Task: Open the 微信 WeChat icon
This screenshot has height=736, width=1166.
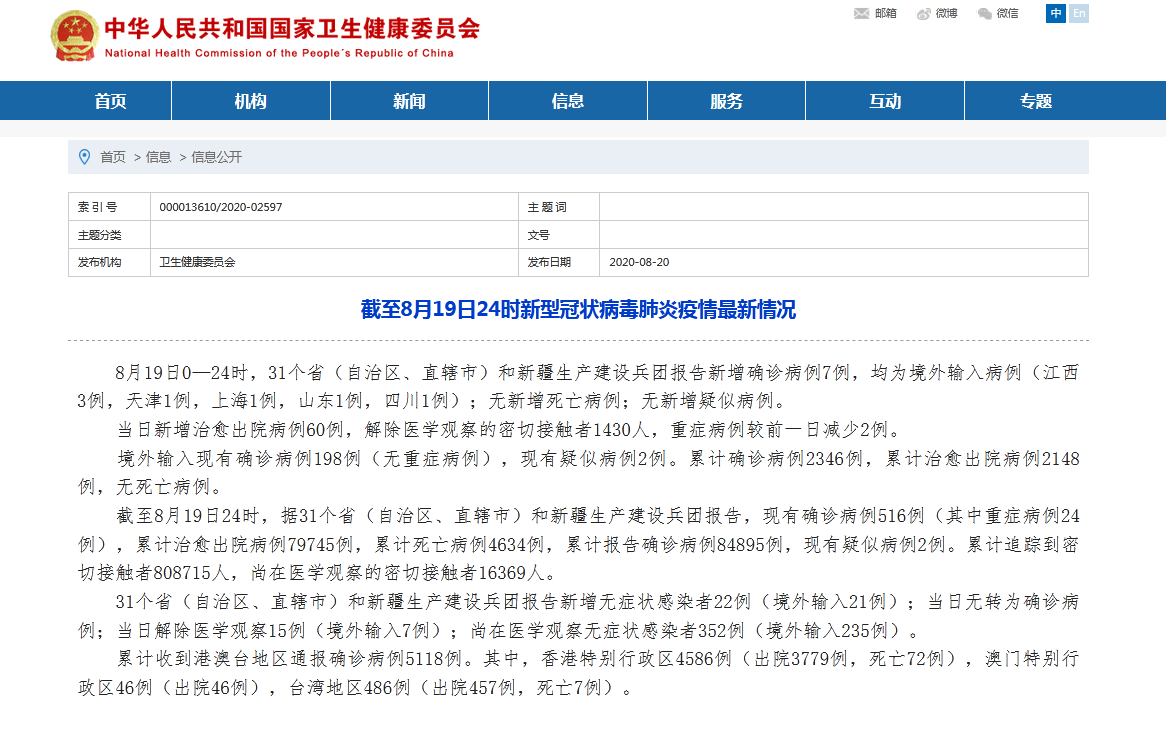Action: (985, 13)
